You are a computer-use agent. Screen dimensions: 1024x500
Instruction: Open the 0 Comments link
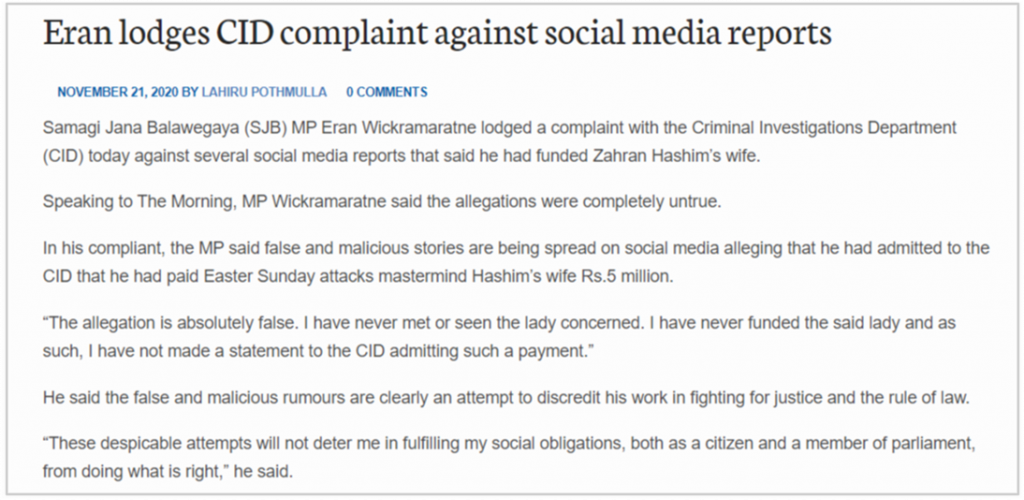point(387,93)
